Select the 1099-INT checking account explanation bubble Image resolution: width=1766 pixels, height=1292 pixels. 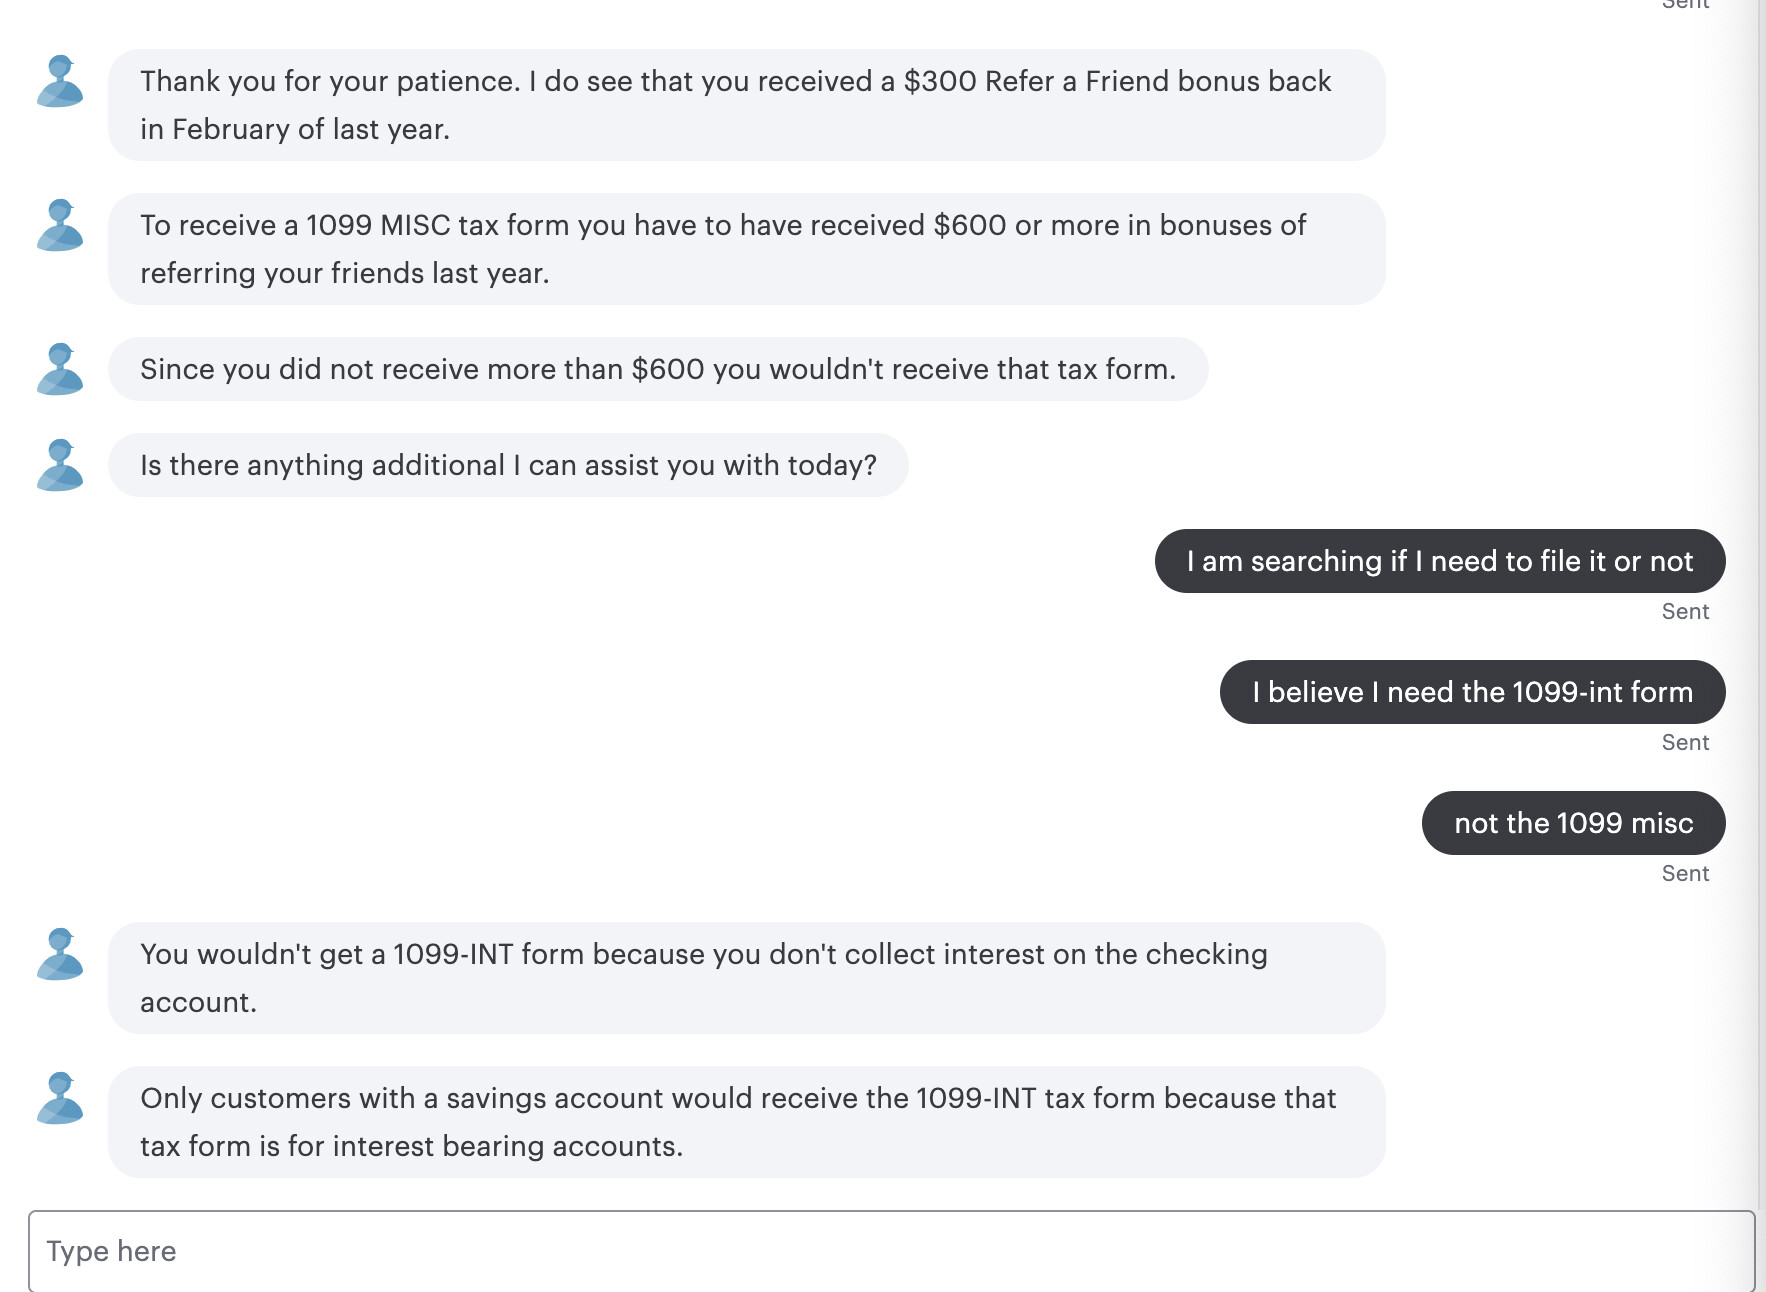(745, 978)
